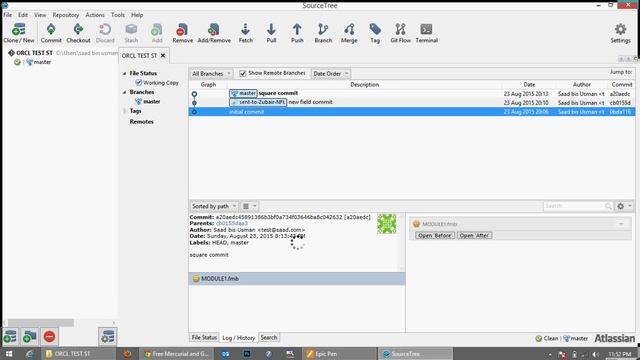
Task: Click the Checkout toolbar icon
Action: coord(78,33)
